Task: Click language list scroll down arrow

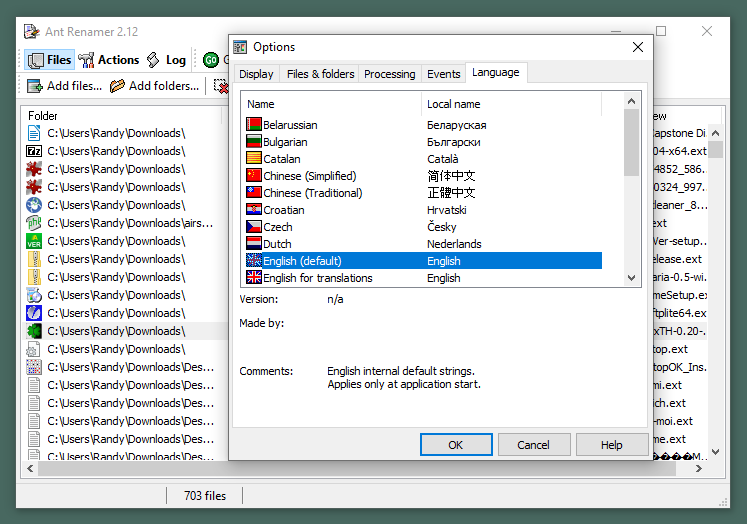Action: pos(632,278)
